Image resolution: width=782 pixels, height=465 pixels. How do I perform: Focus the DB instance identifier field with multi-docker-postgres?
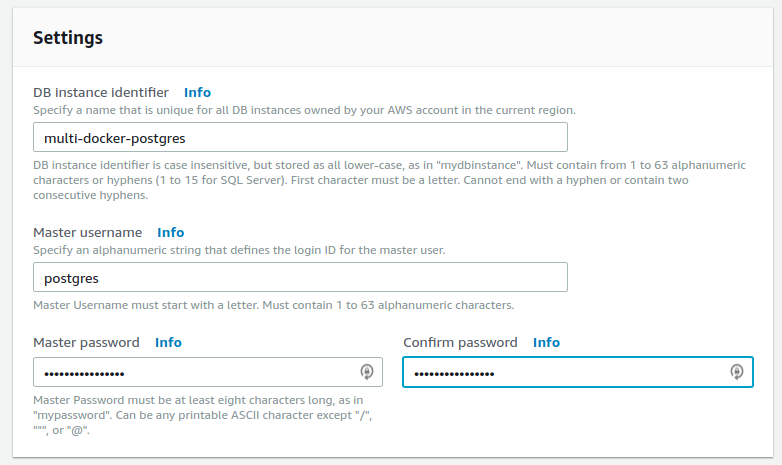[300, 137]
